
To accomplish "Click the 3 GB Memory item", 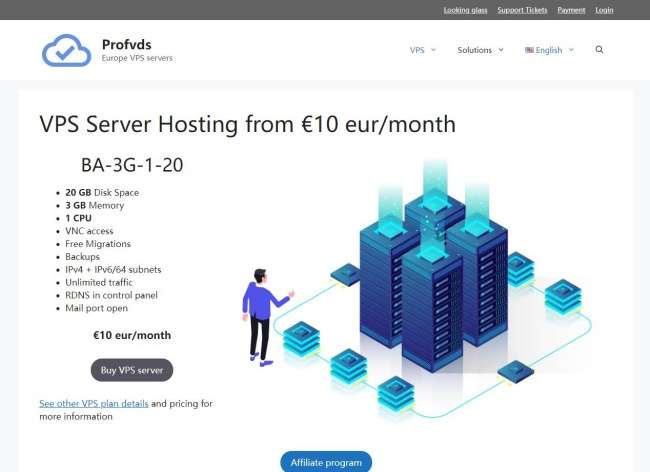I will 95,206.
